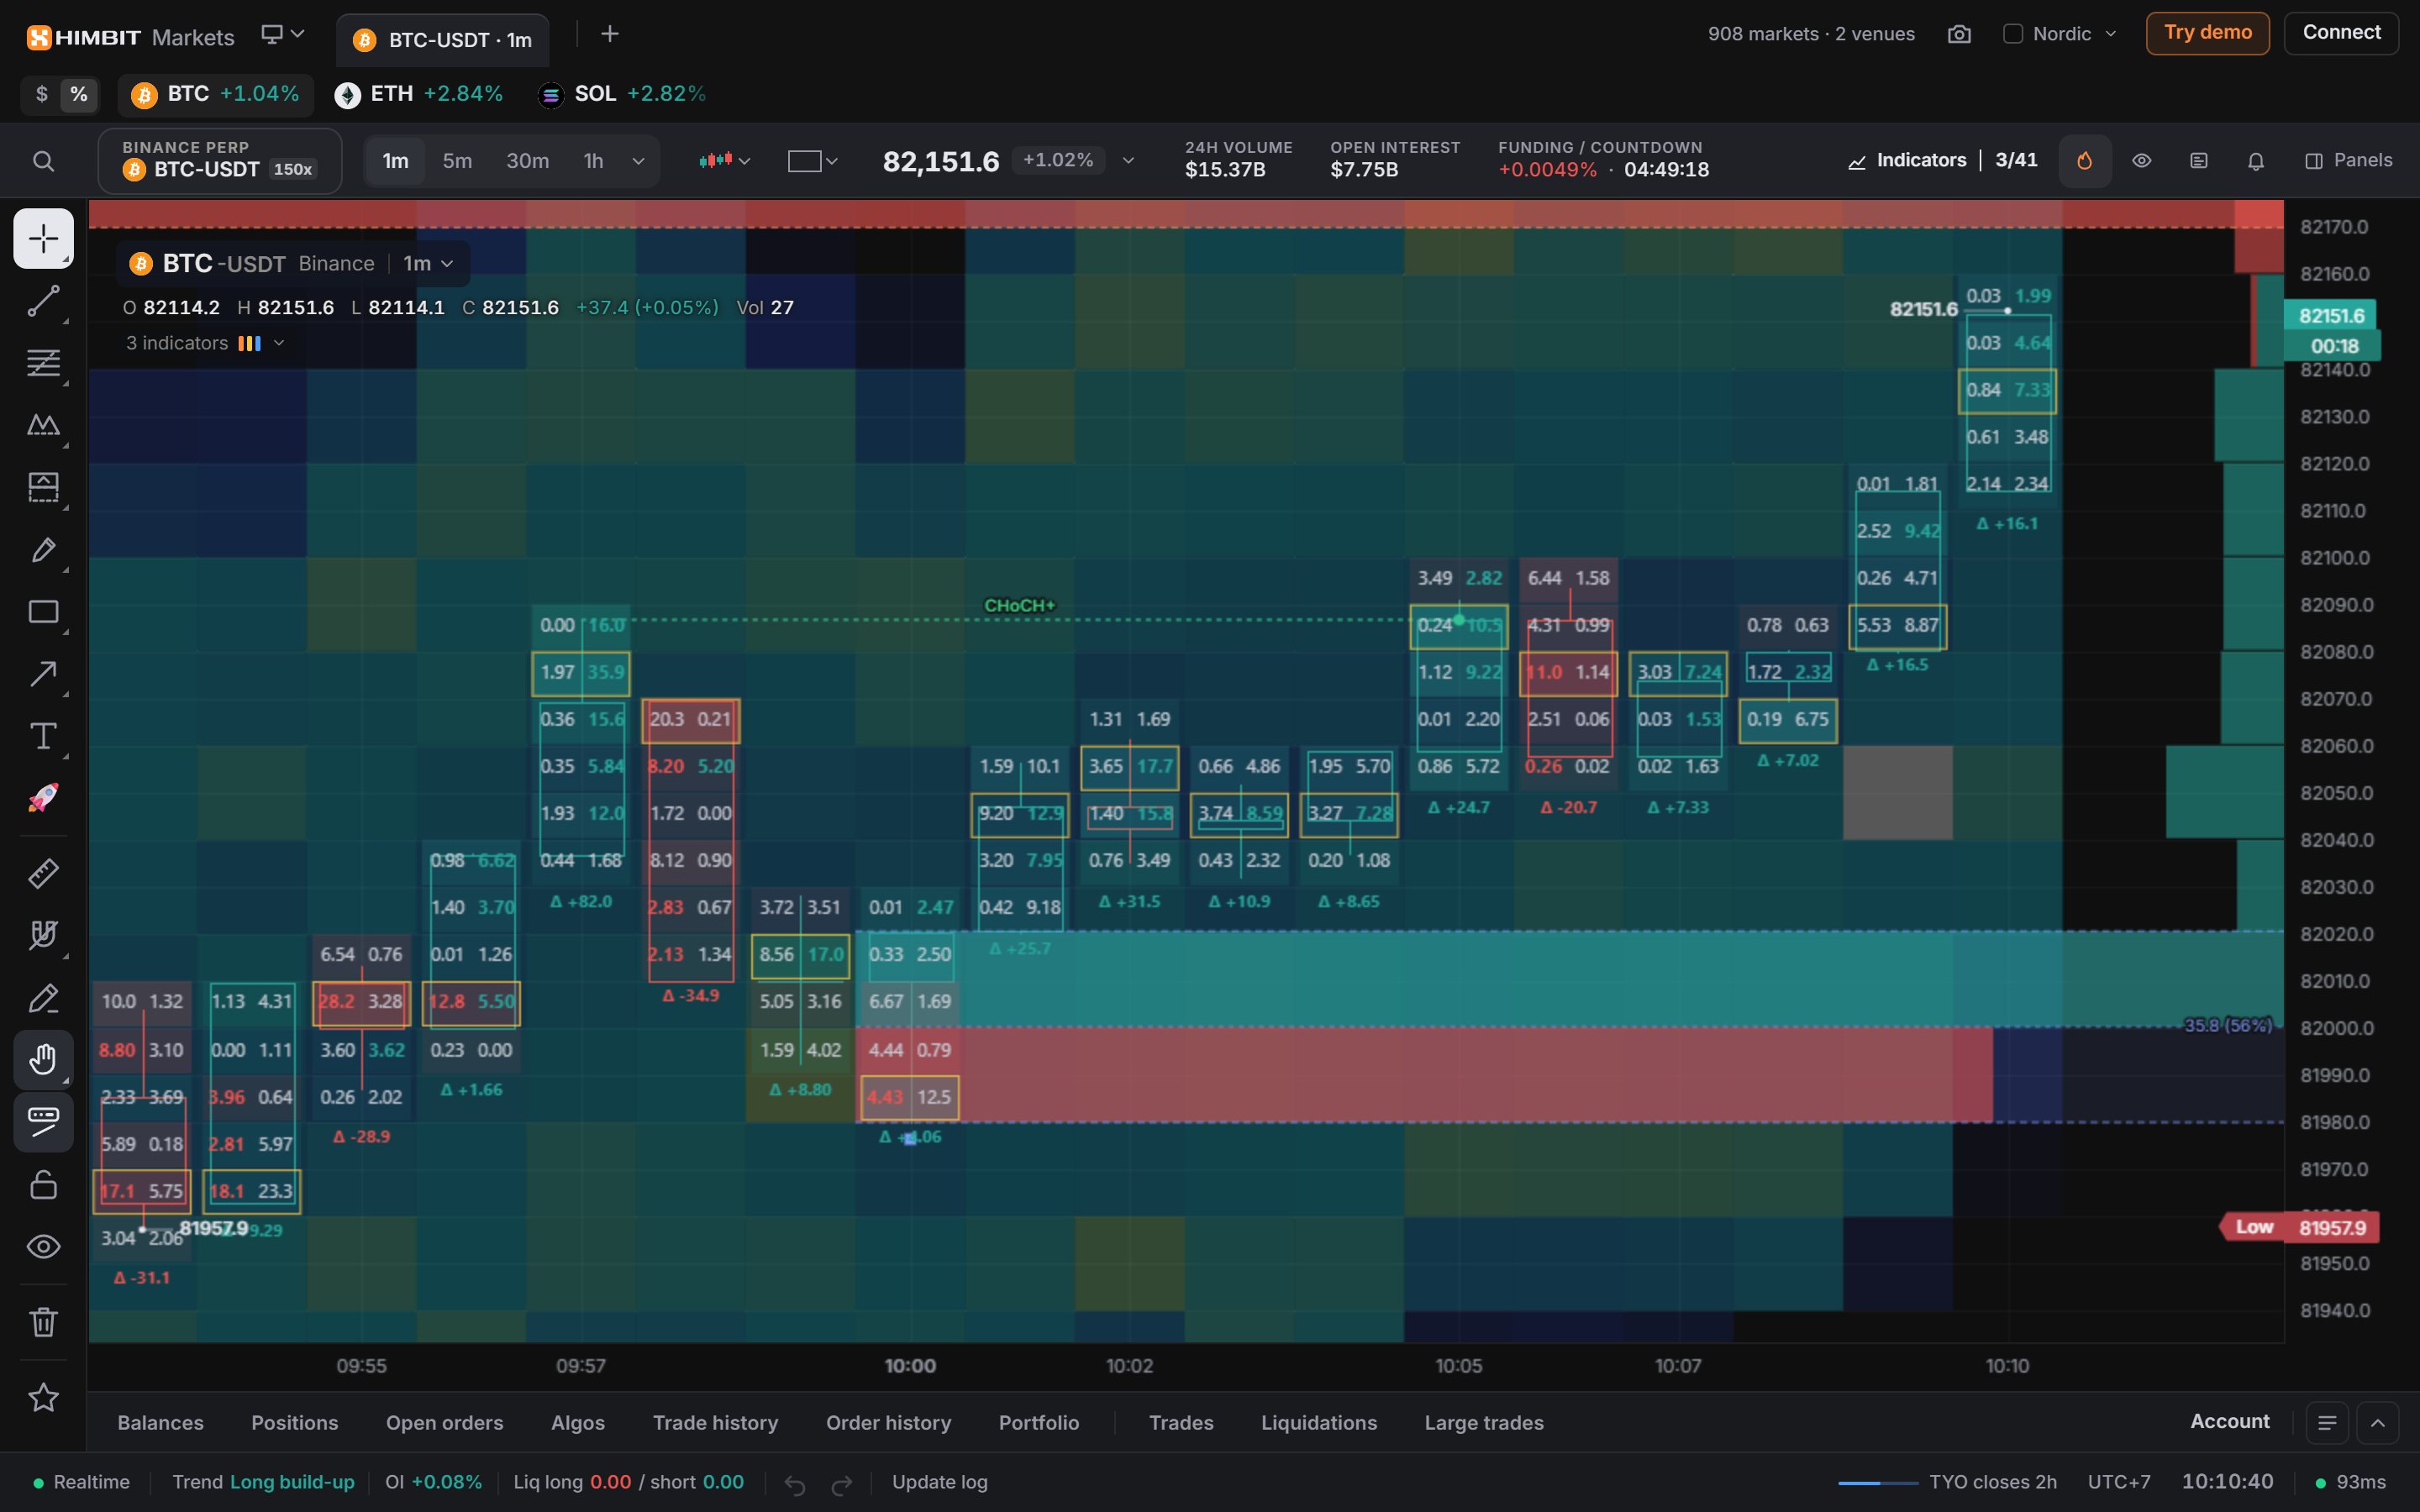Screen dimensions: 2420x1512
Task: Click the Connect button
Action: [x=2341, y=33]
